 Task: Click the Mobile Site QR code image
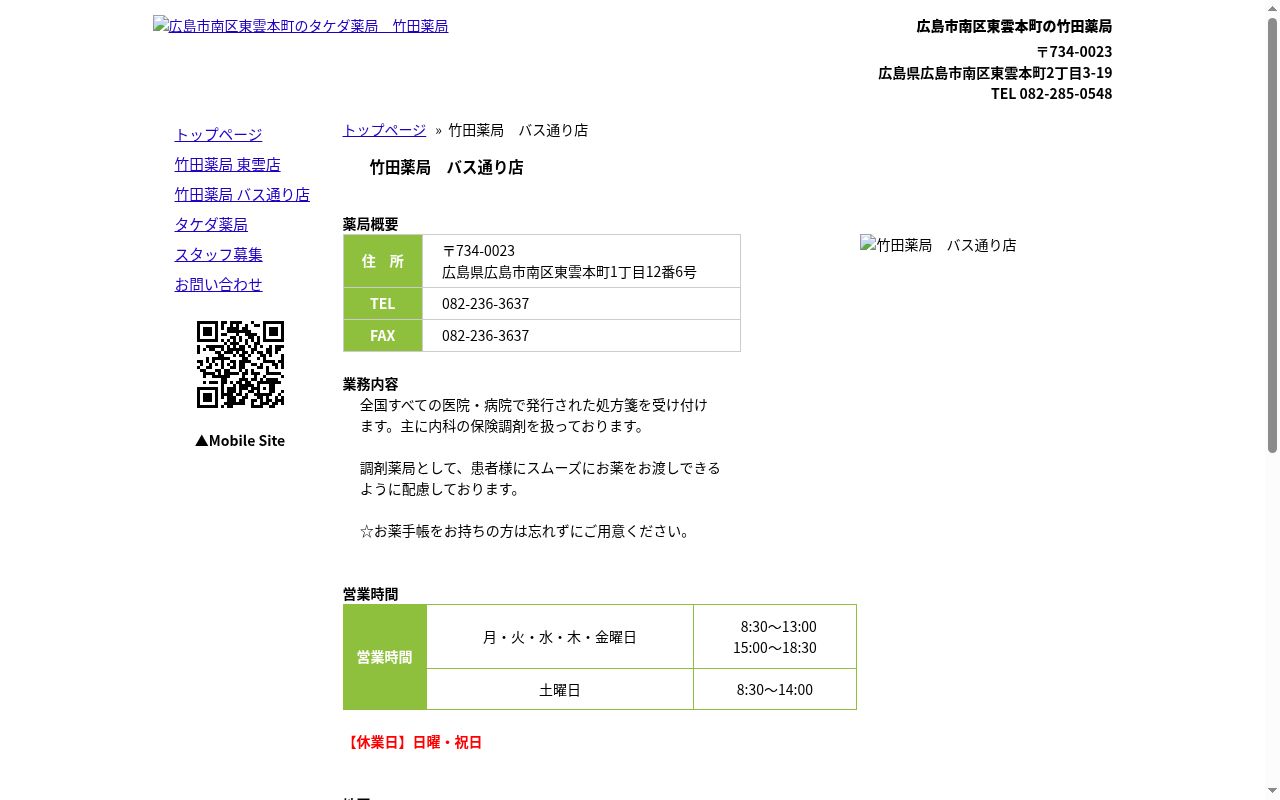pyautogui.click(x=240, y=365)
